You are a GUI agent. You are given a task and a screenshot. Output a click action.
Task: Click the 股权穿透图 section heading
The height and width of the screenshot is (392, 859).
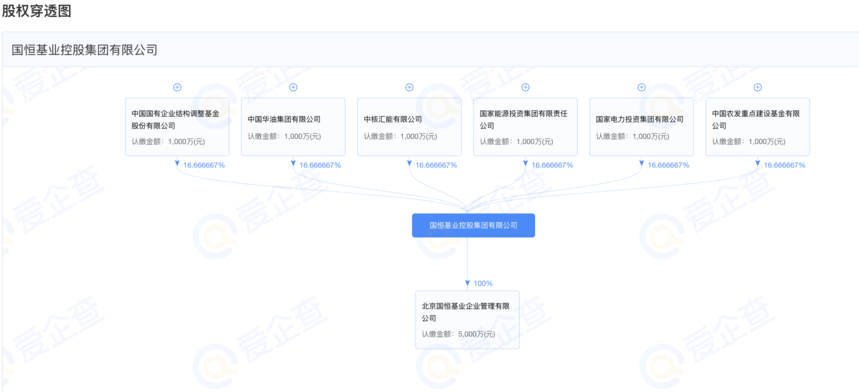pos(37,11)
